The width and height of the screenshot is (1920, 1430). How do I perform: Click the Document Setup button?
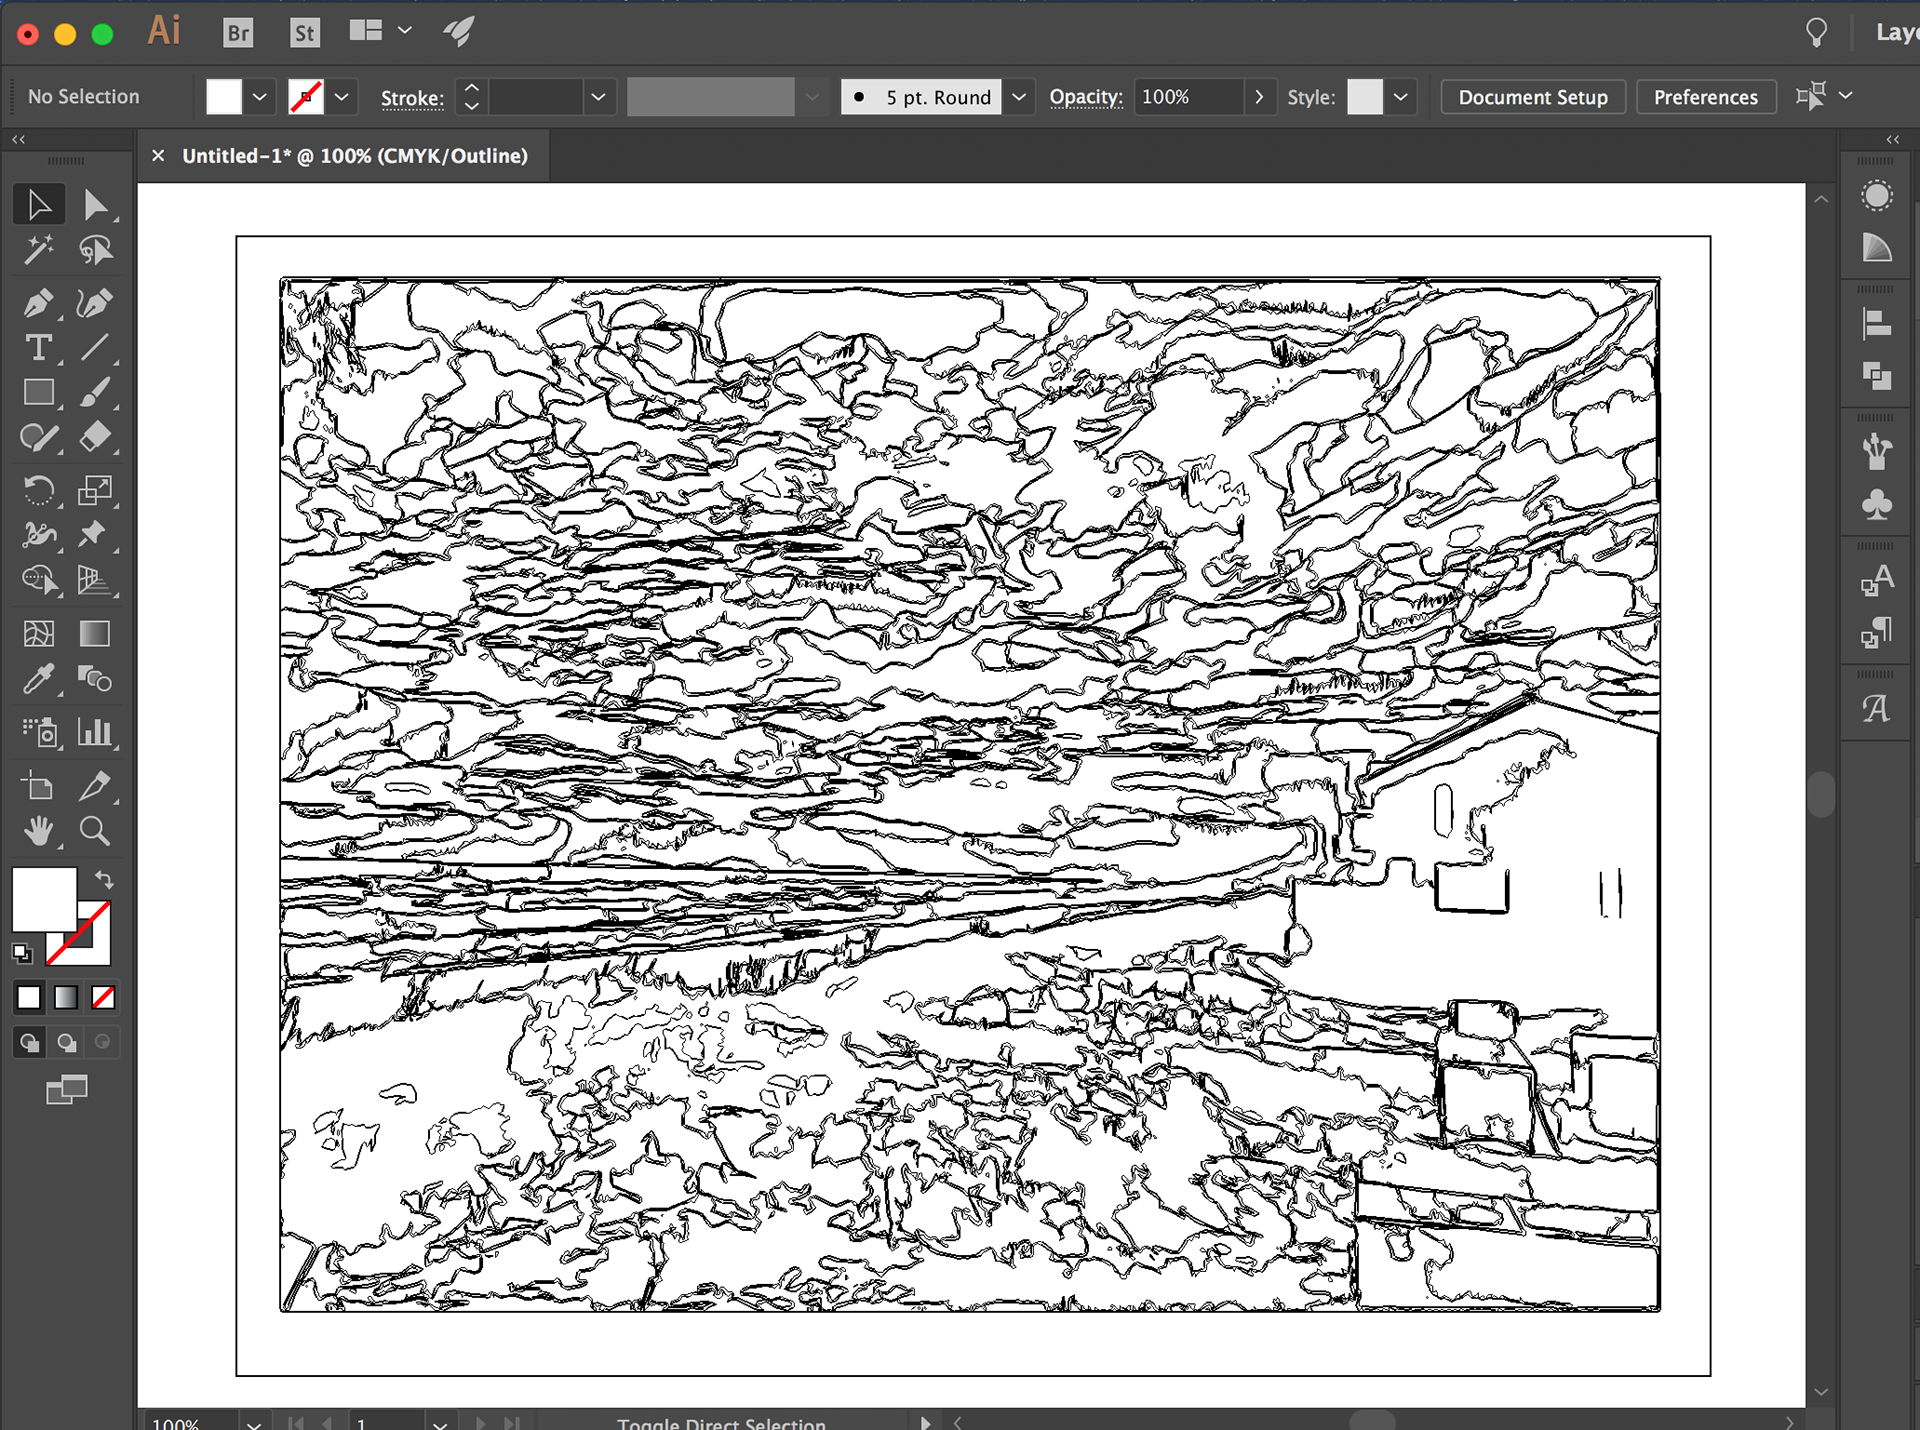coord(1532,97)
